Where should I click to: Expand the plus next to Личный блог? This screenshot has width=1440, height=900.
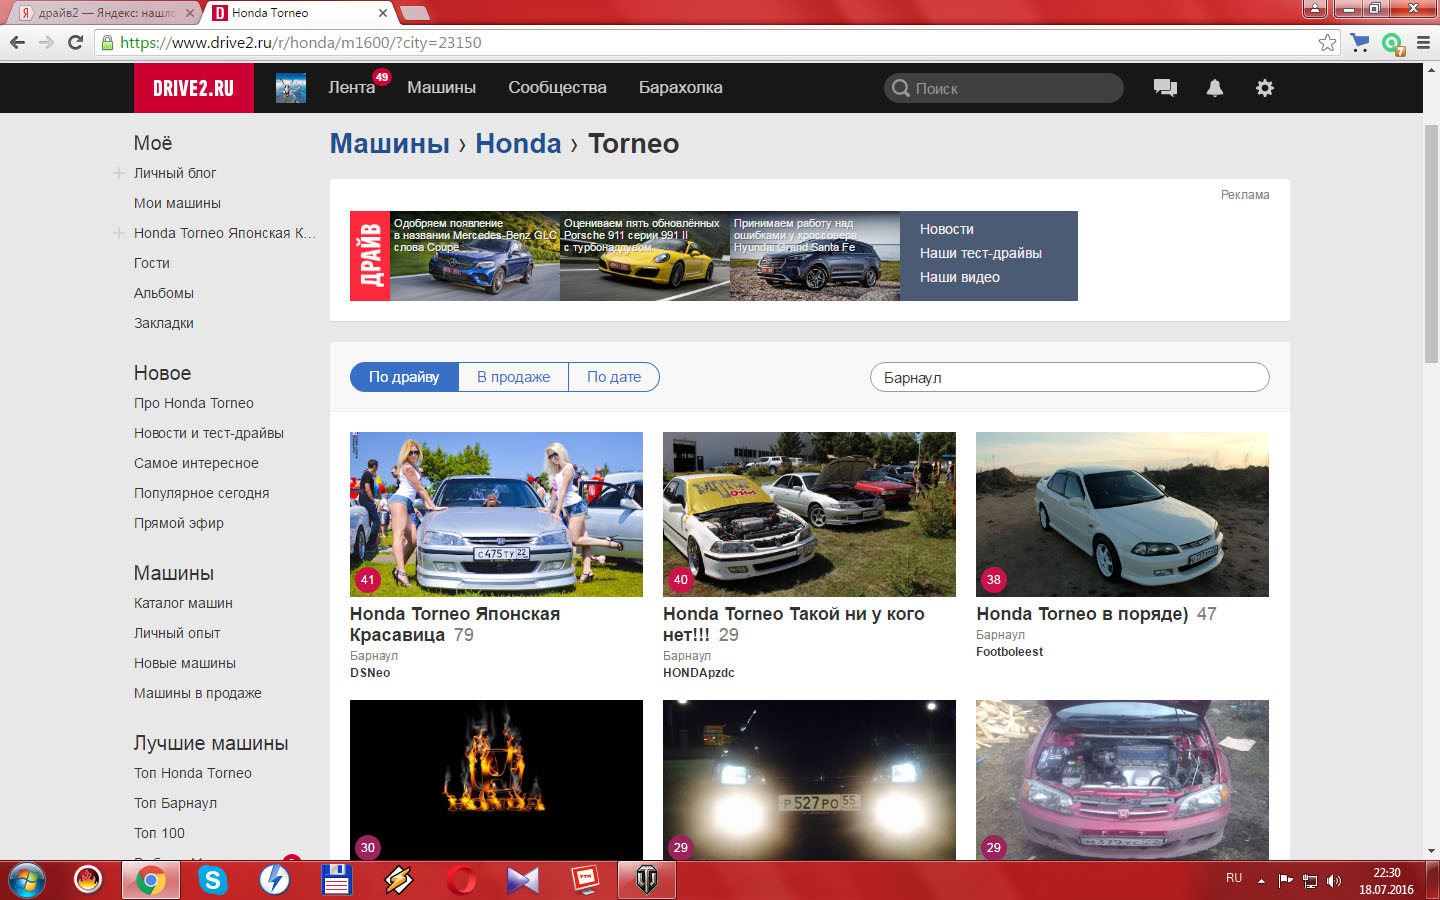(x=118, y=173)
